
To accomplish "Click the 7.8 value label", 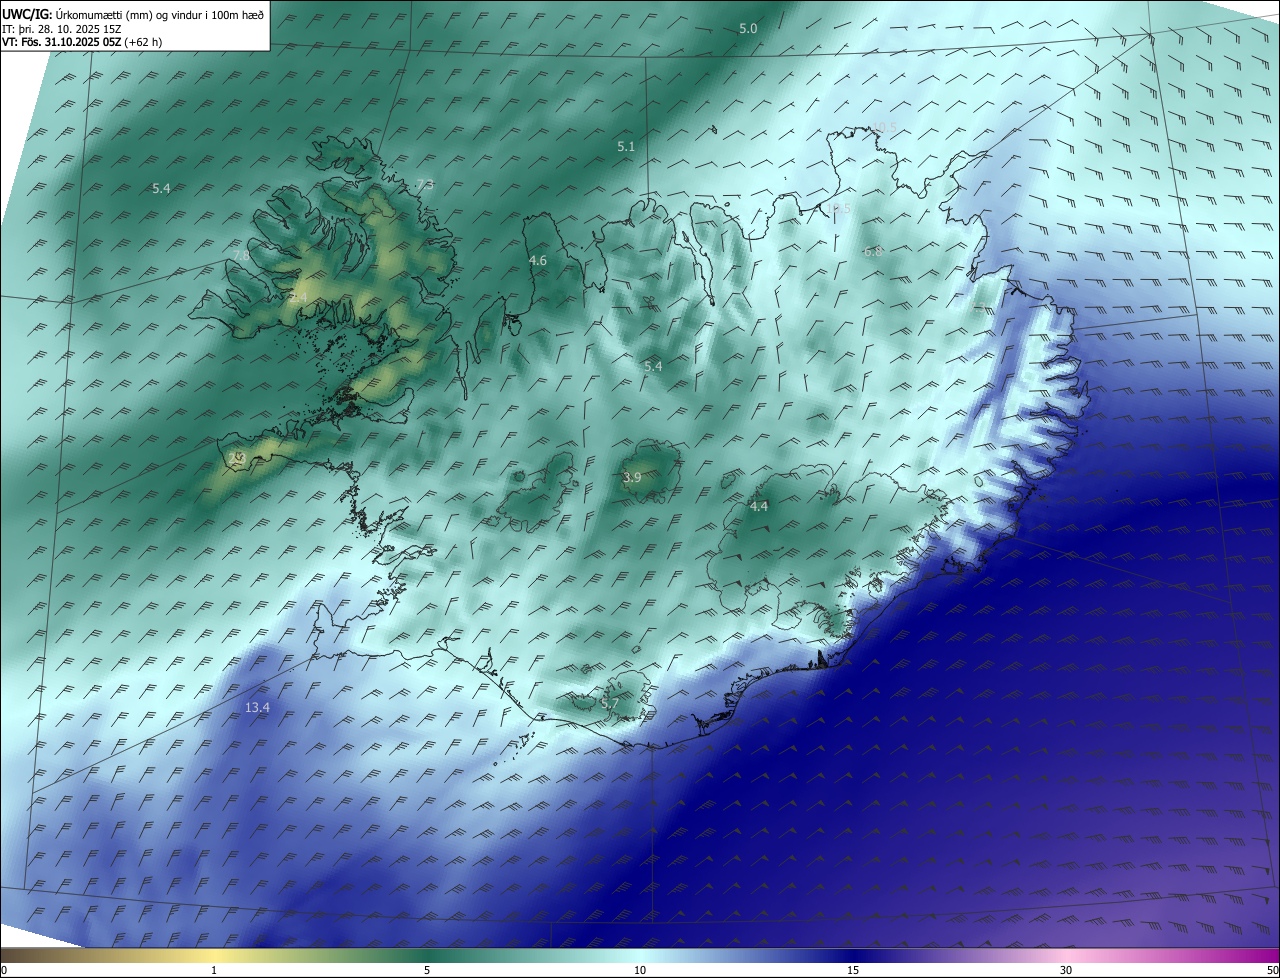I will (x=241, y=257).
